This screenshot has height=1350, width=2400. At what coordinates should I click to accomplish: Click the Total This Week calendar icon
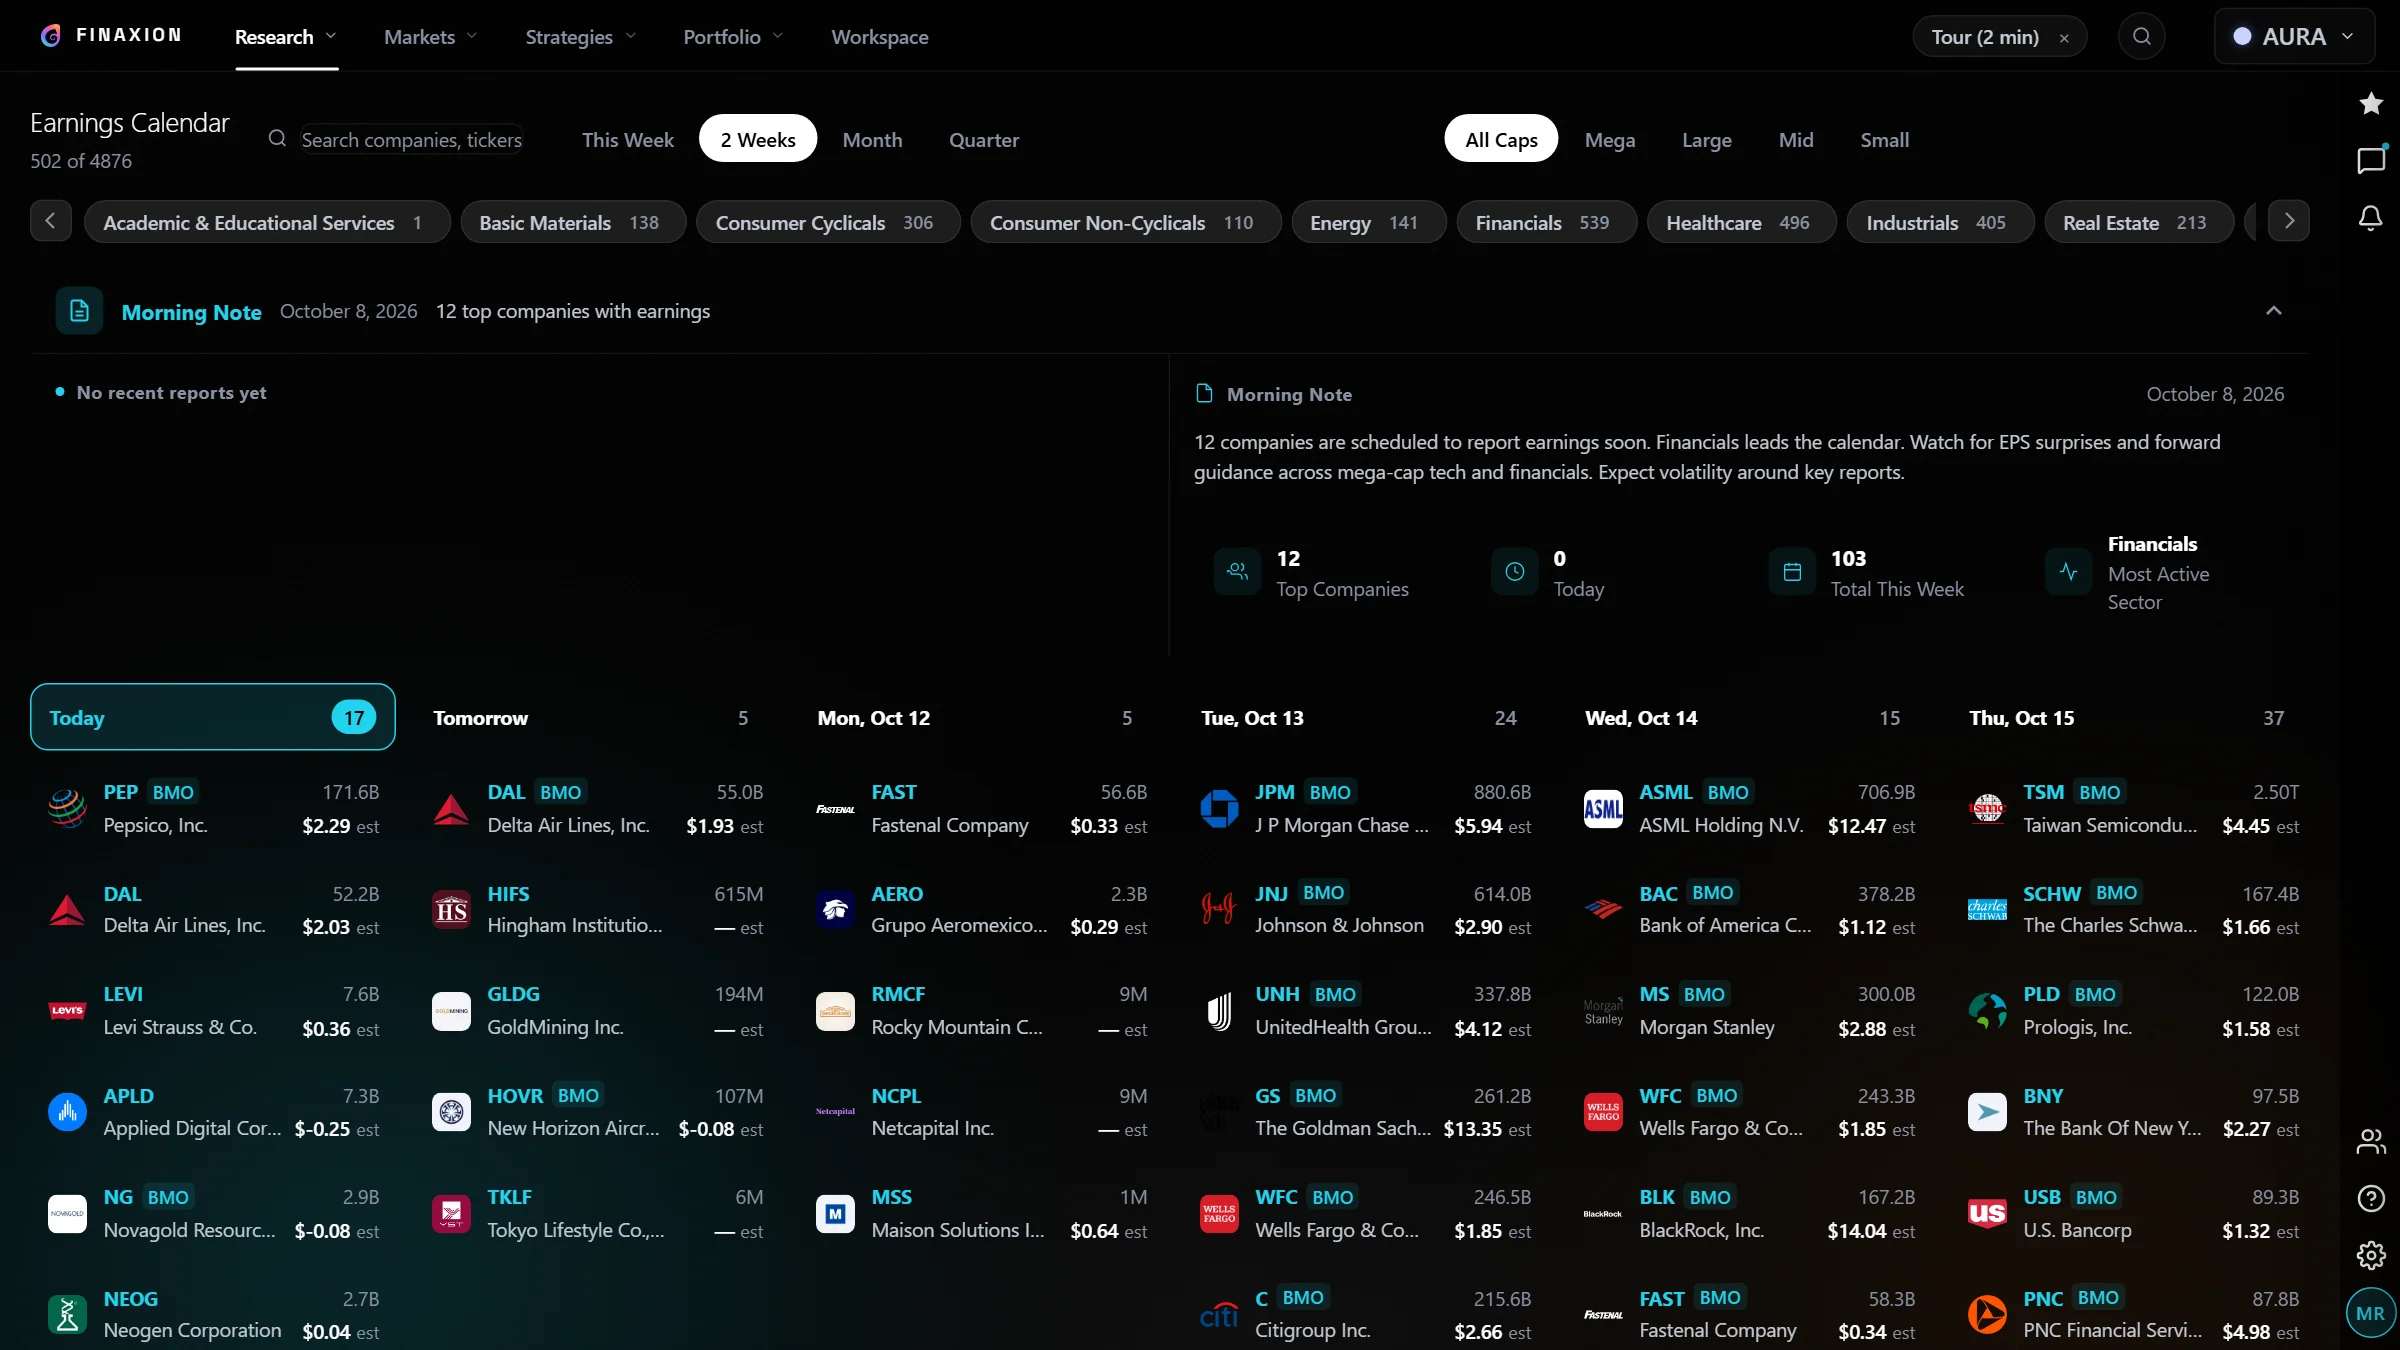pyautogui.click(x=1792, y=572)
